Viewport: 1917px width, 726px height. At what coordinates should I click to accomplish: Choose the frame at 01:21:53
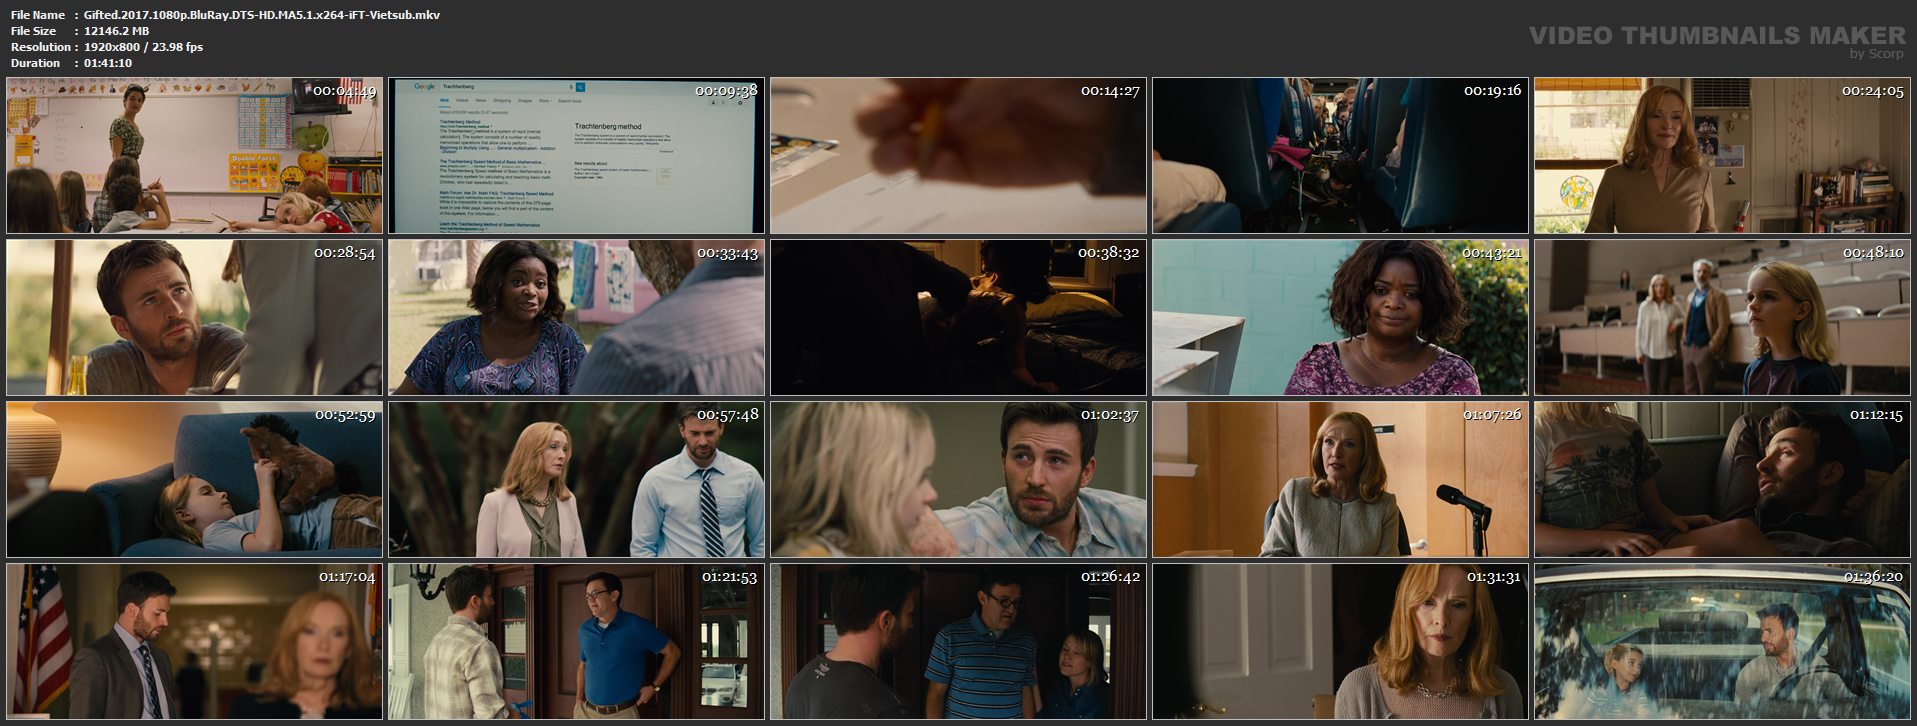coord(576,641)
